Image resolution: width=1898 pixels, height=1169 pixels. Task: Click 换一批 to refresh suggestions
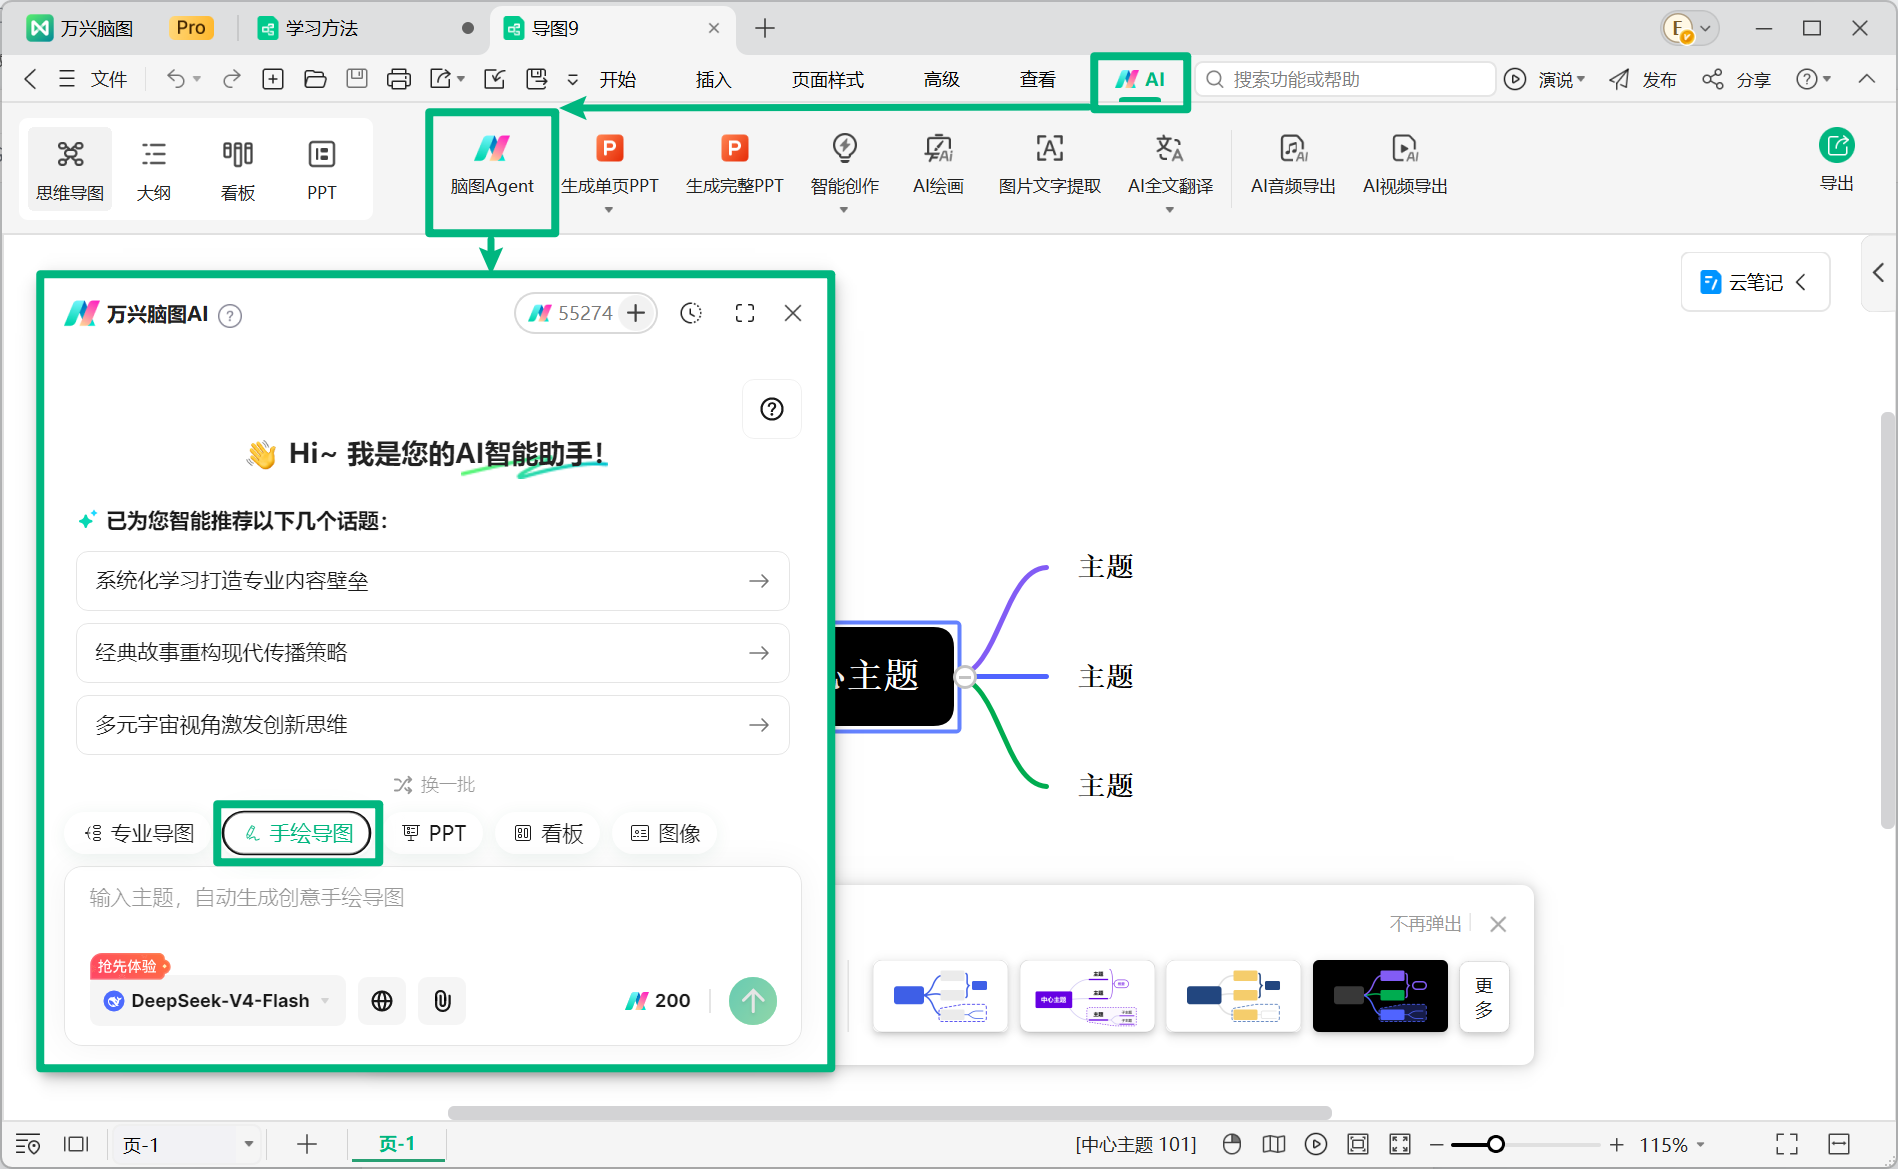(x=434, y=785)
